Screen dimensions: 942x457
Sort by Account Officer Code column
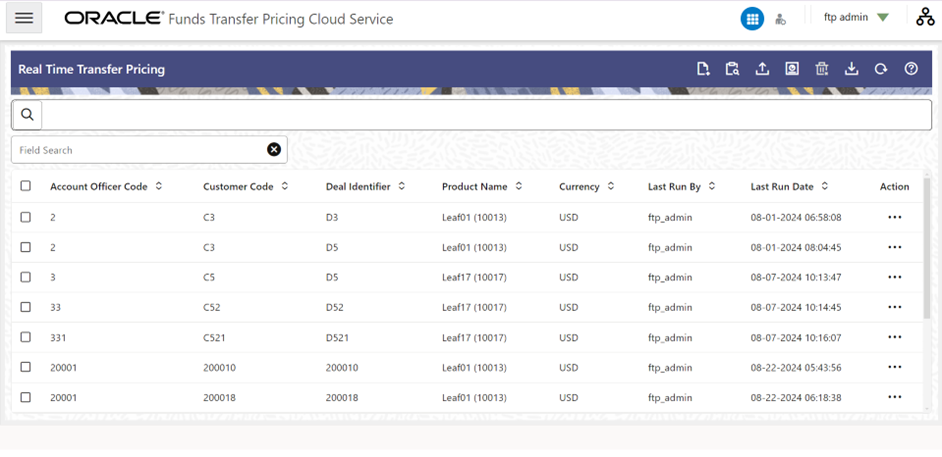point(159,186)
